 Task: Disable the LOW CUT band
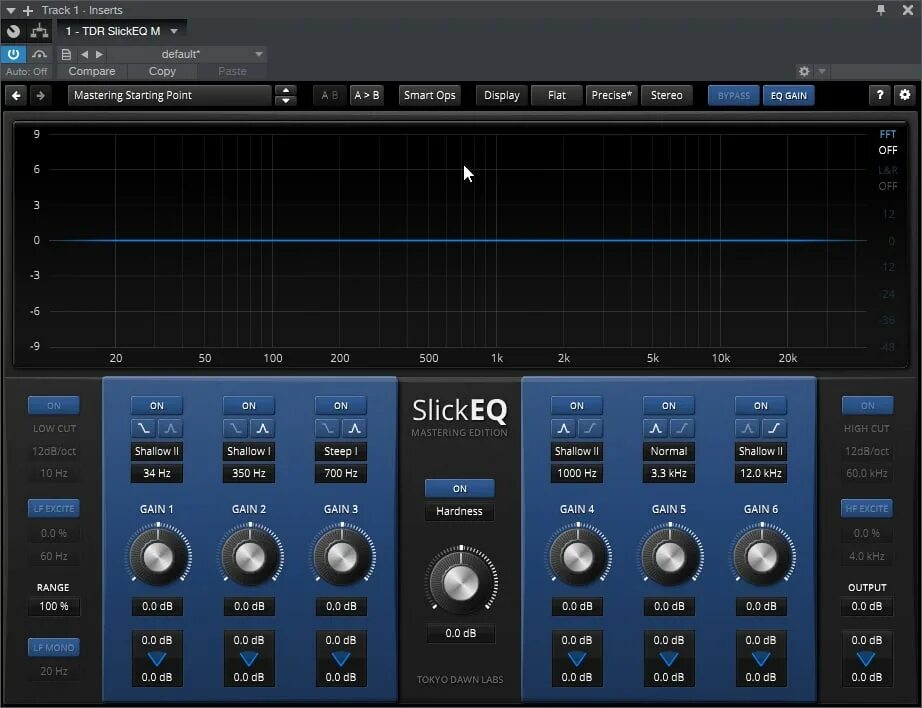click(x=53, y=405)
